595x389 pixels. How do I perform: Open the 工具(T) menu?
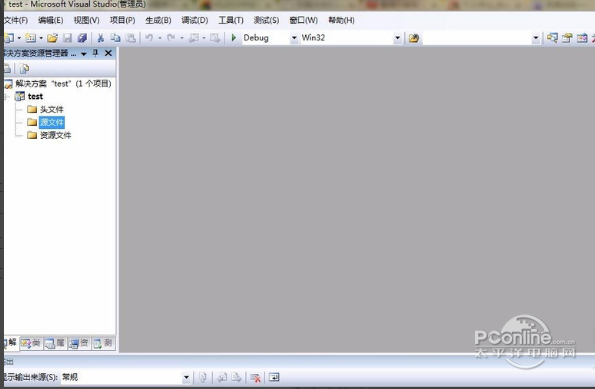[x=231, y=20]
